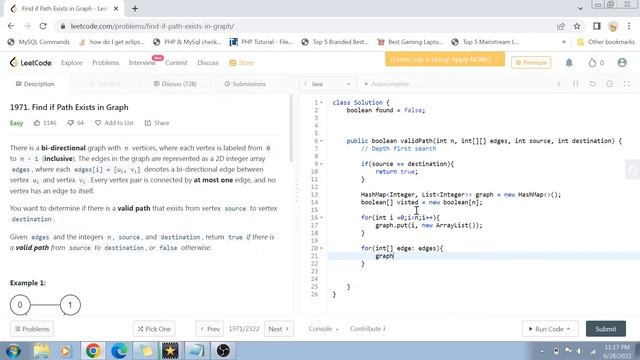The image size is (640, 360).
Task: Toggle Autocomplete option
Action: point(386,84)
